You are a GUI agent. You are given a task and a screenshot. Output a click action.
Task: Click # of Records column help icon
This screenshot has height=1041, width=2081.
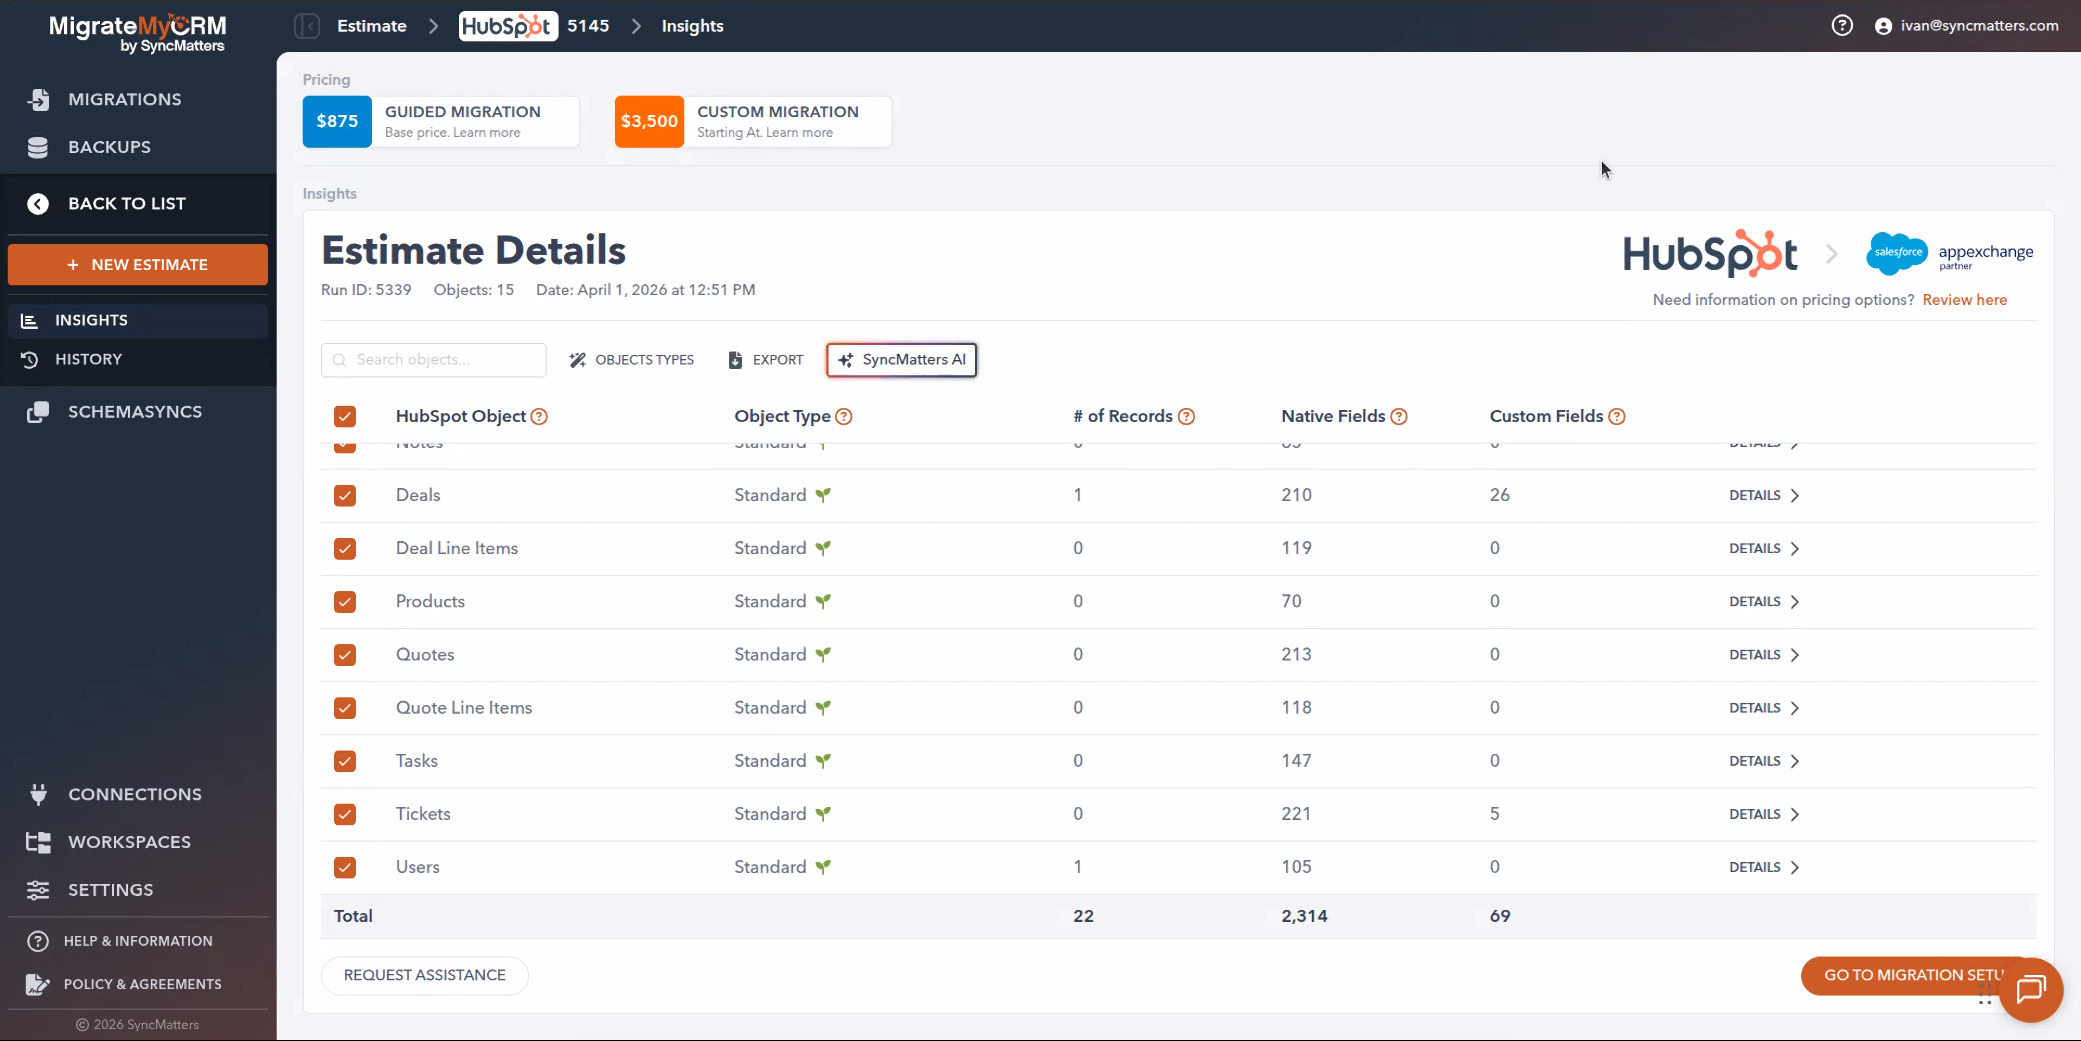[x=1187, y=417]
